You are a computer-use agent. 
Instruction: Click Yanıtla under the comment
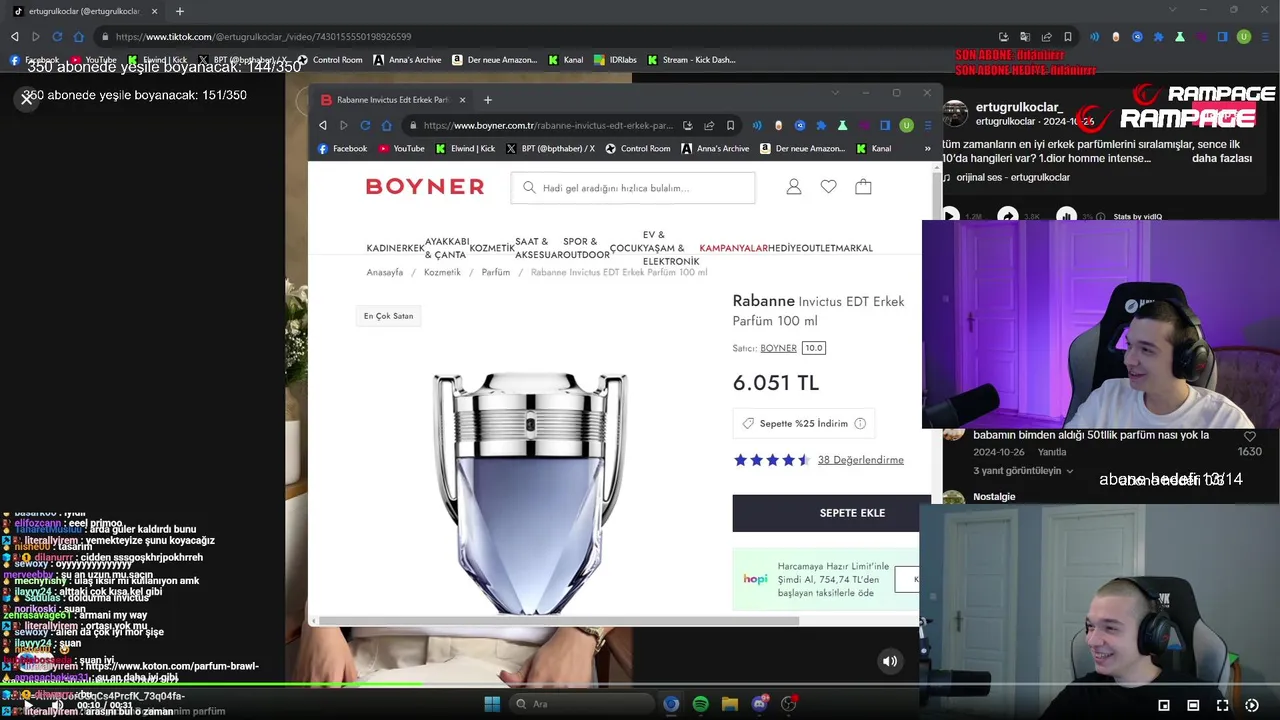coord(1052,452)
